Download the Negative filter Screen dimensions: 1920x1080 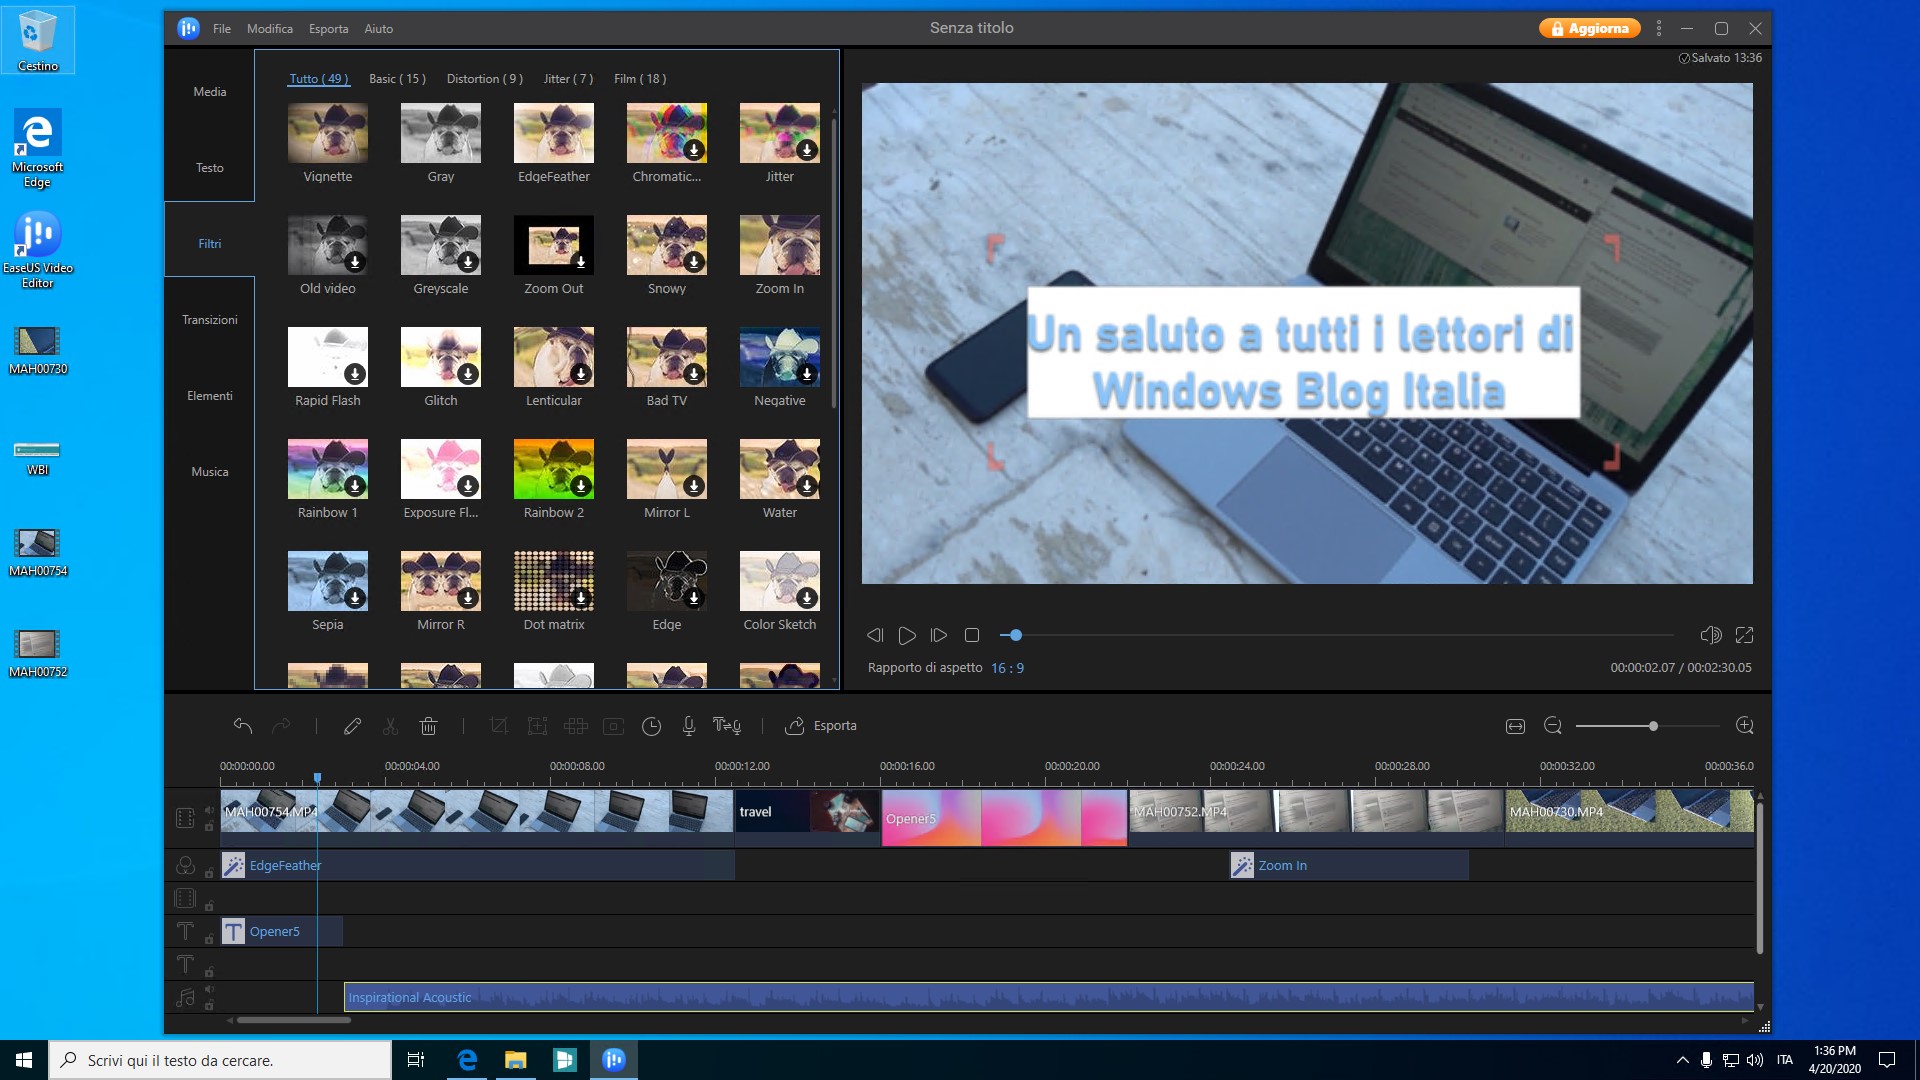(807, 374)
